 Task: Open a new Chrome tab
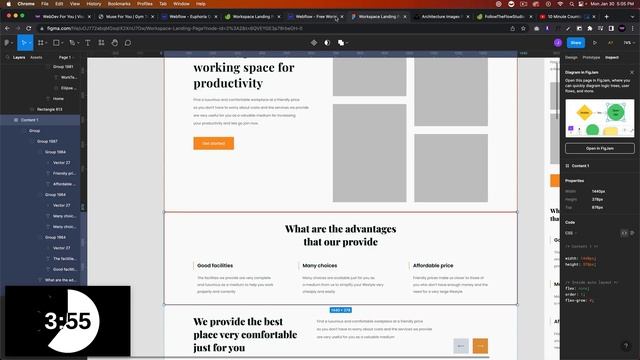point(607,17)
